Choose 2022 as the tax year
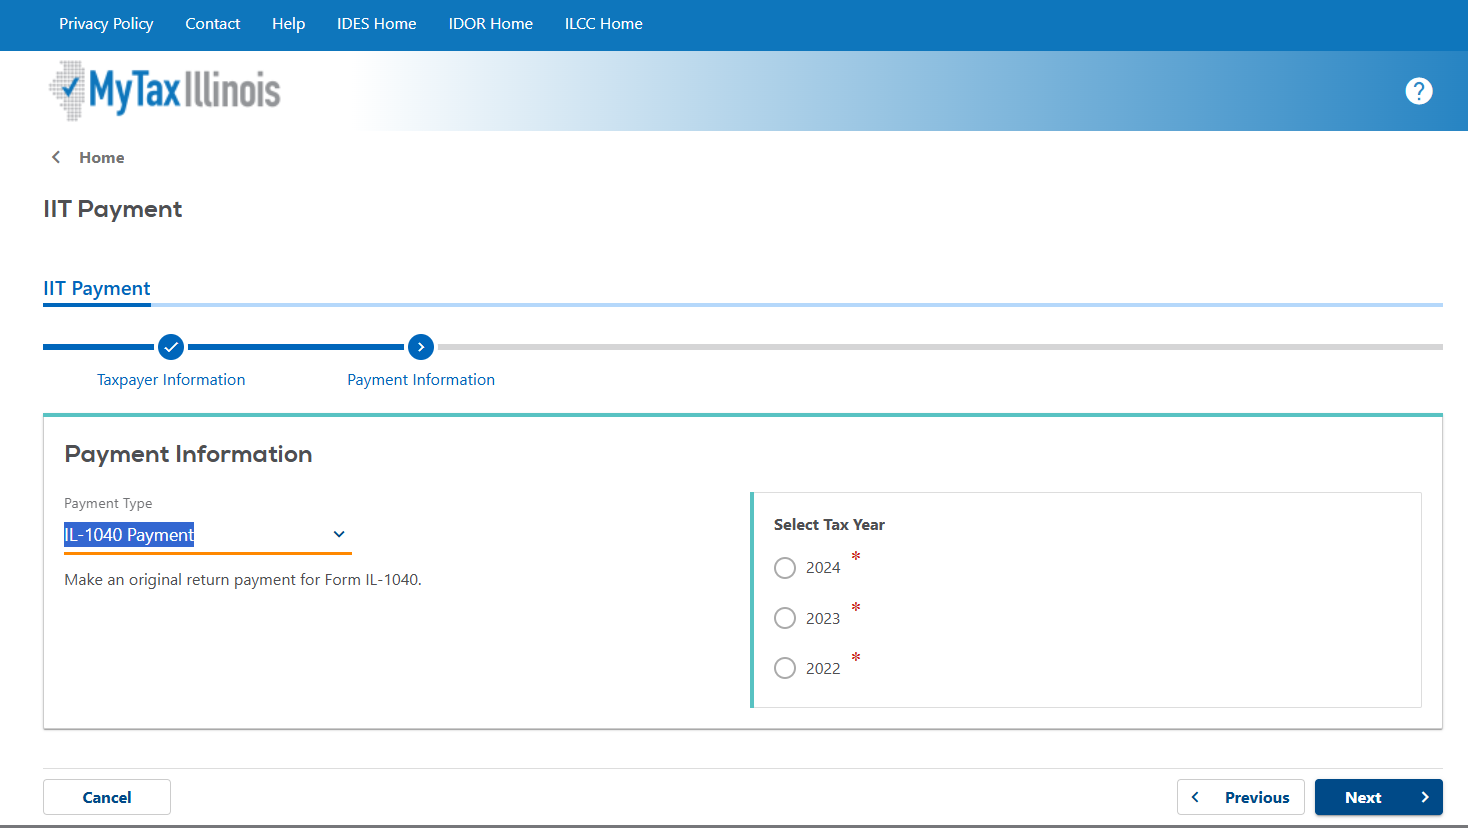 (x=785, y=668)
